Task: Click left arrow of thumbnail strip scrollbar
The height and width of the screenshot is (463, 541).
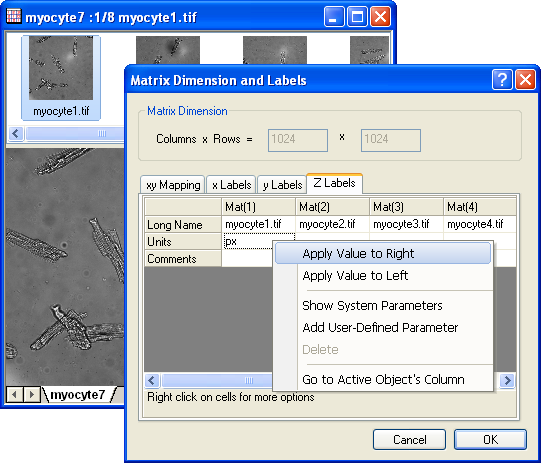Action: pos(16,133)
